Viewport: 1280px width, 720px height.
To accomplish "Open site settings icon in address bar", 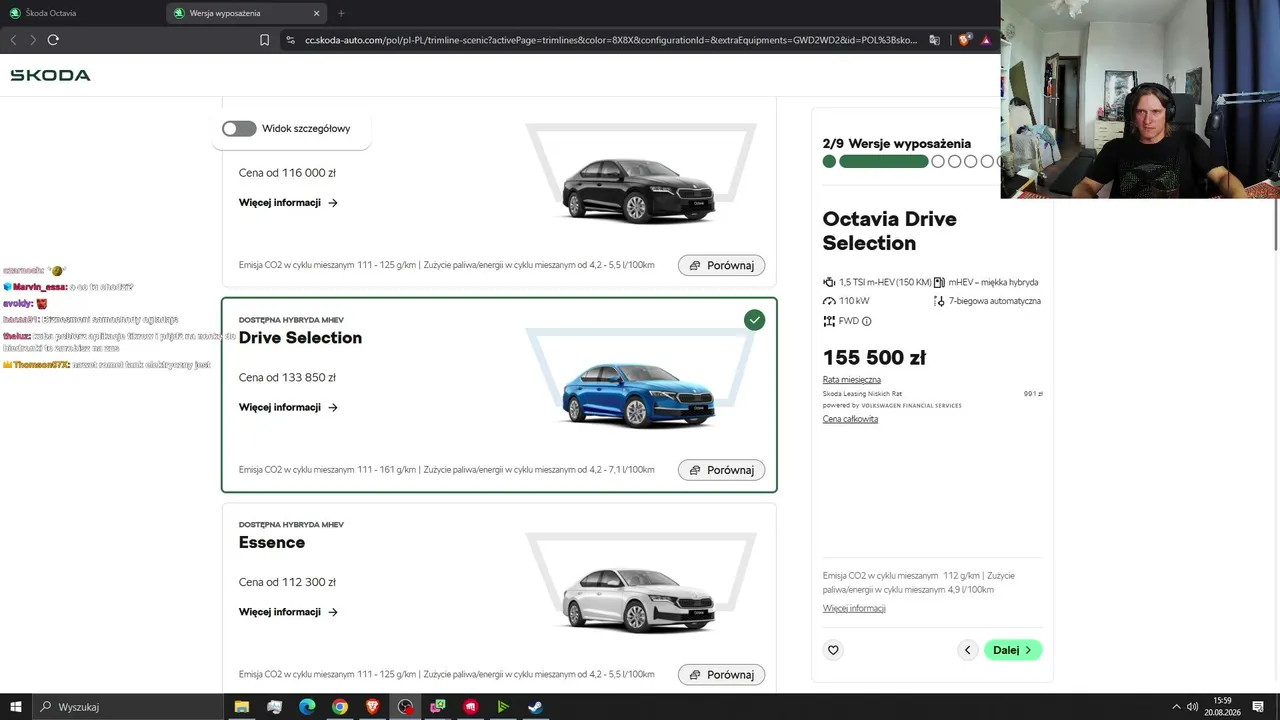I will pos(290,40).
